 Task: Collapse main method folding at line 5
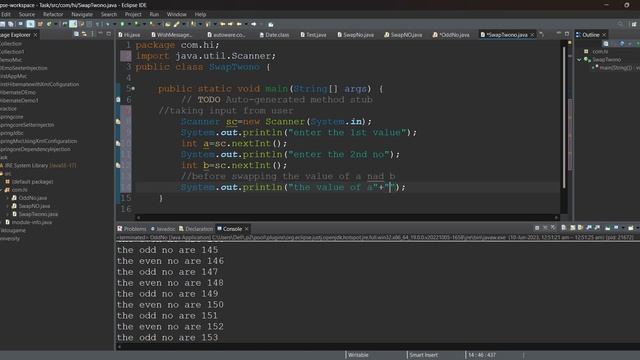click(133, 89)
